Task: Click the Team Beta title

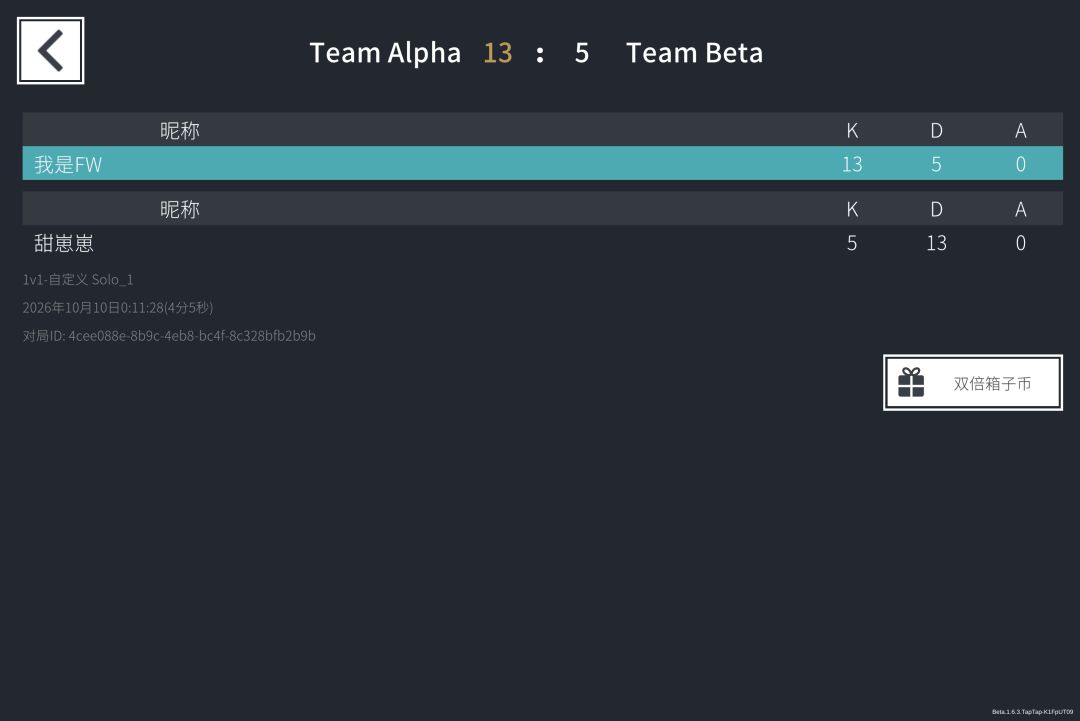Action: point(694,53)
